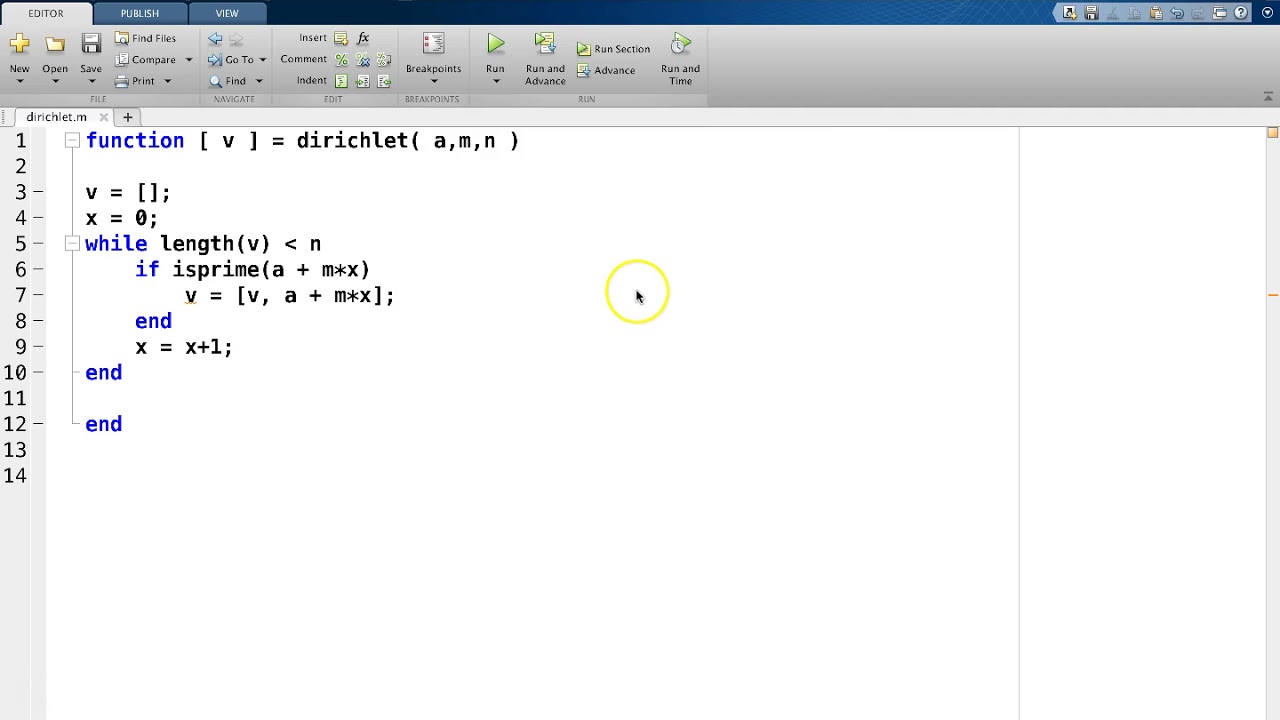Open Help via question mark icon
The image size is (1280, 720).
(x=1241, y=13)
